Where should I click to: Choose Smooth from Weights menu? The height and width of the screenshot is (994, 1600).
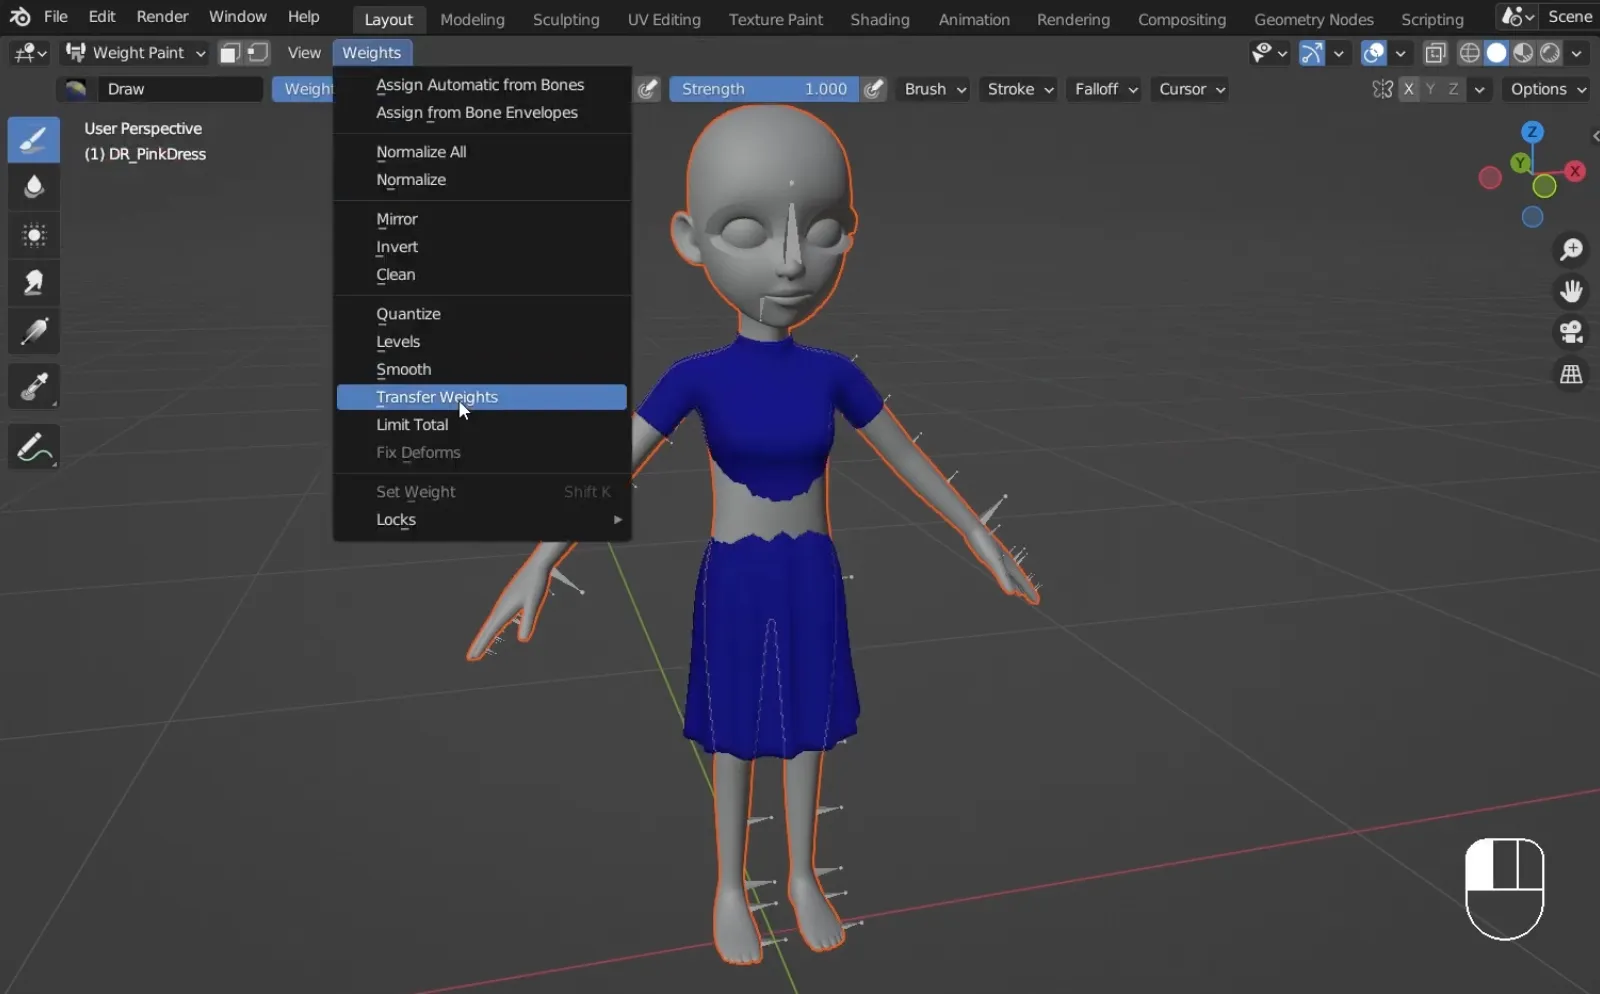pos(482,370)
